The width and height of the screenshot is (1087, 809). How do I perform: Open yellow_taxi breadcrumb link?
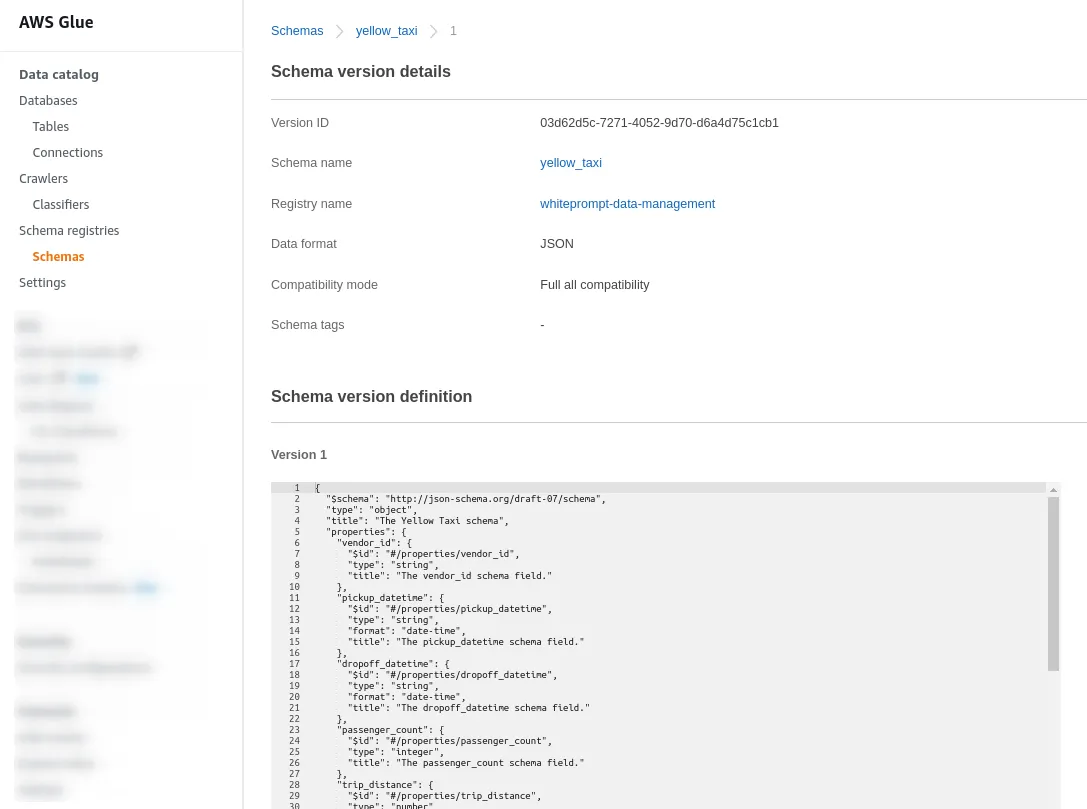click(386, 31)
